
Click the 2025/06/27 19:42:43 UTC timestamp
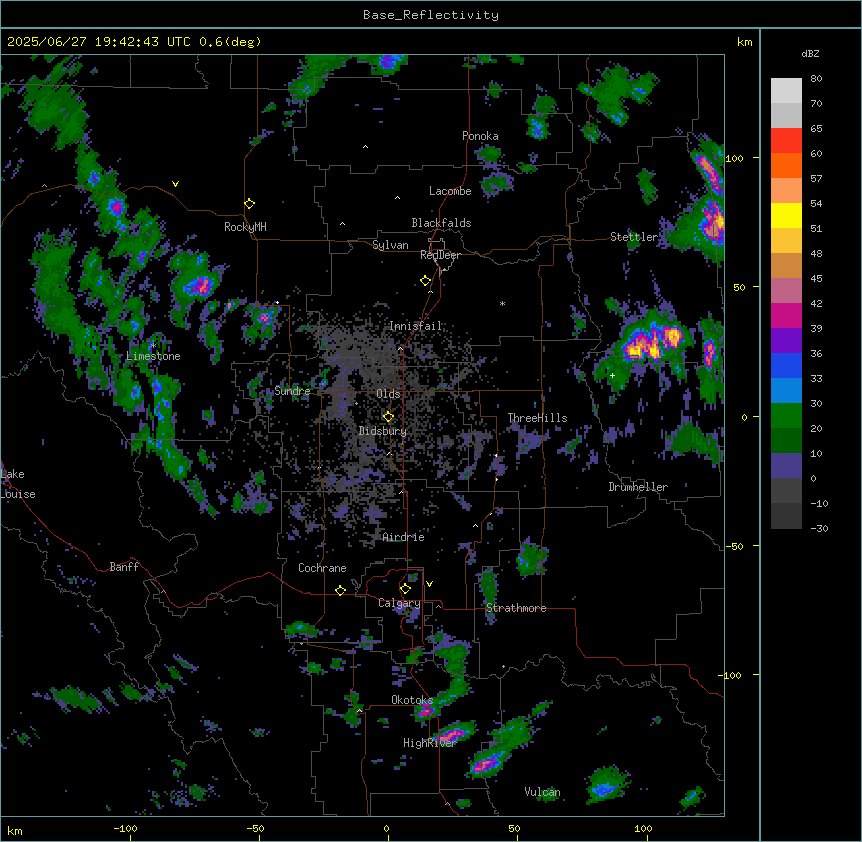[99, 42]
